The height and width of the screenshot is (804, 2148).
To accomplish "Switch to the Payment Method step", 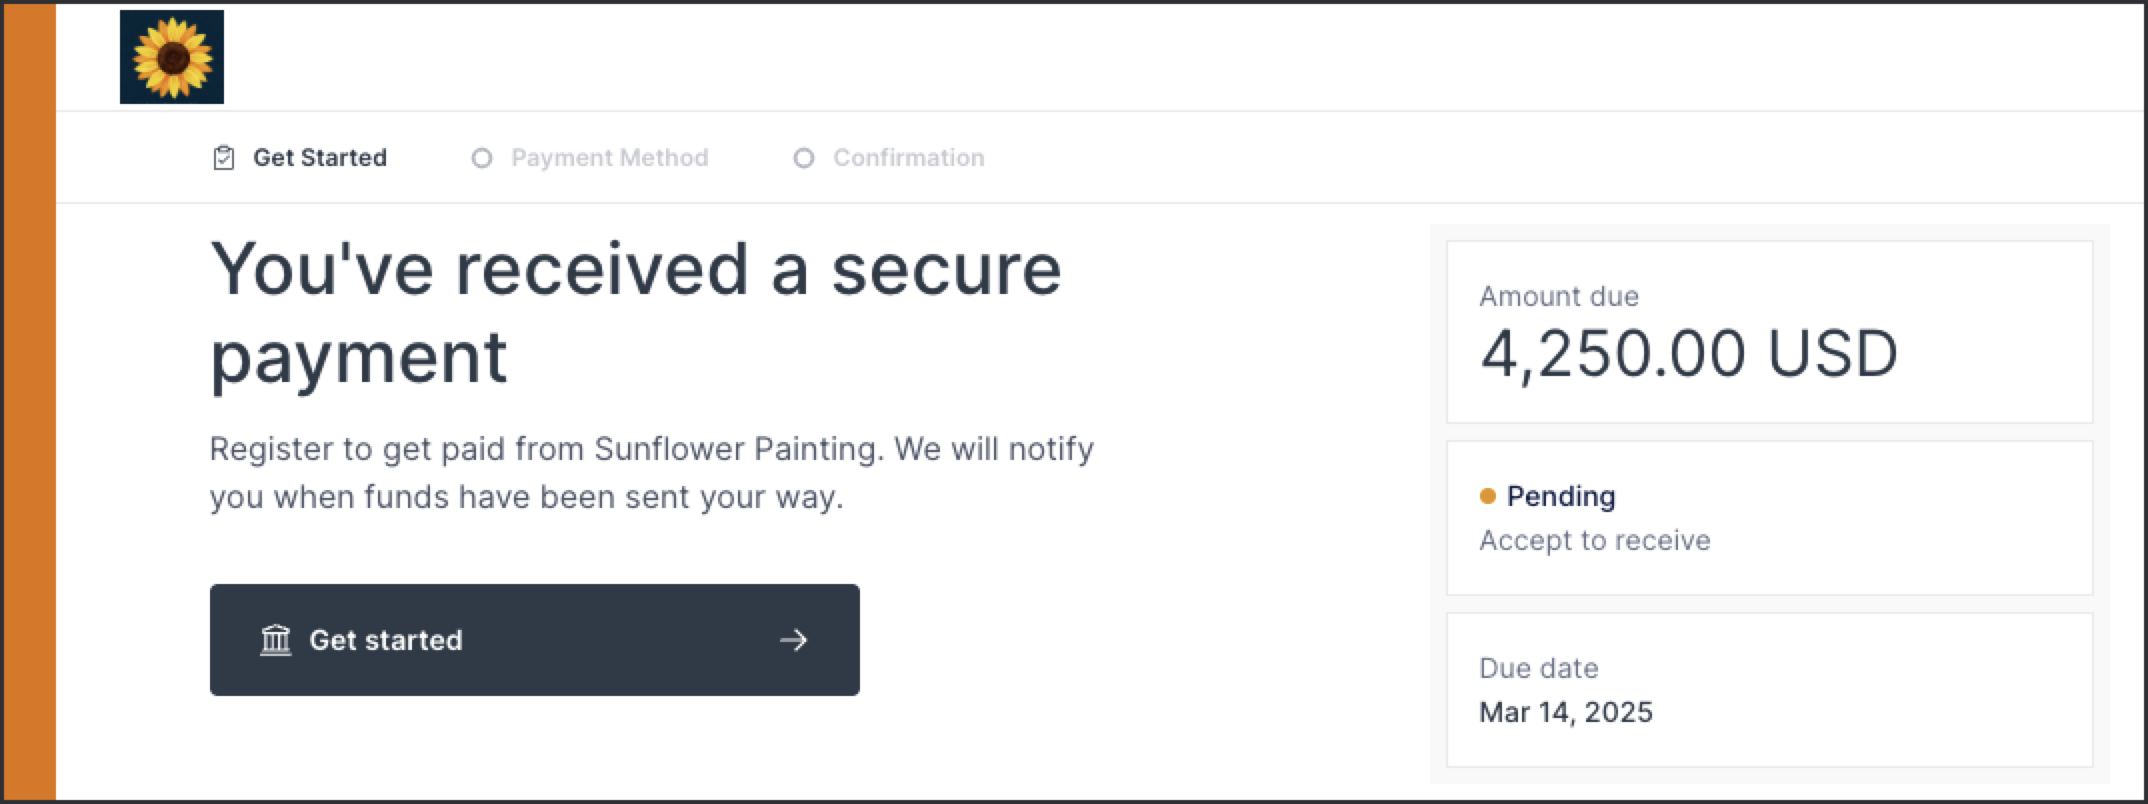I will (609, 158).
